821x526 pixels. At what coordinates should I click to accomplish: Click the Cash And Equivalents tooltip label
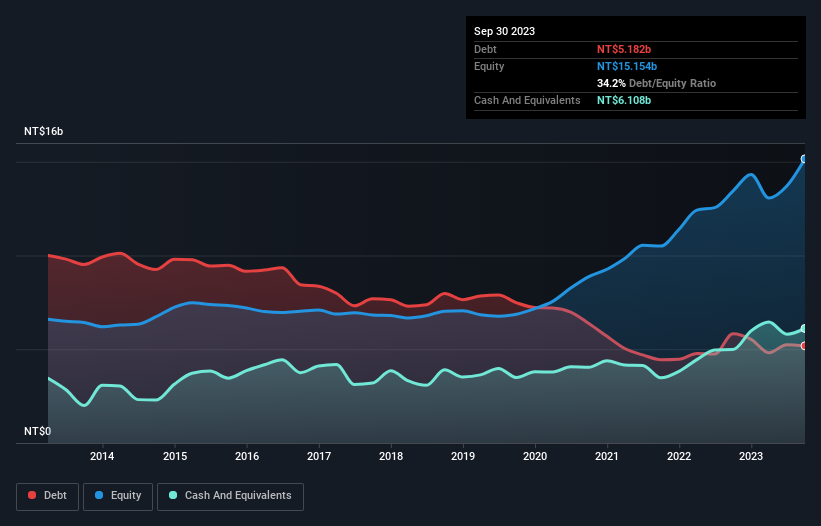527,100
